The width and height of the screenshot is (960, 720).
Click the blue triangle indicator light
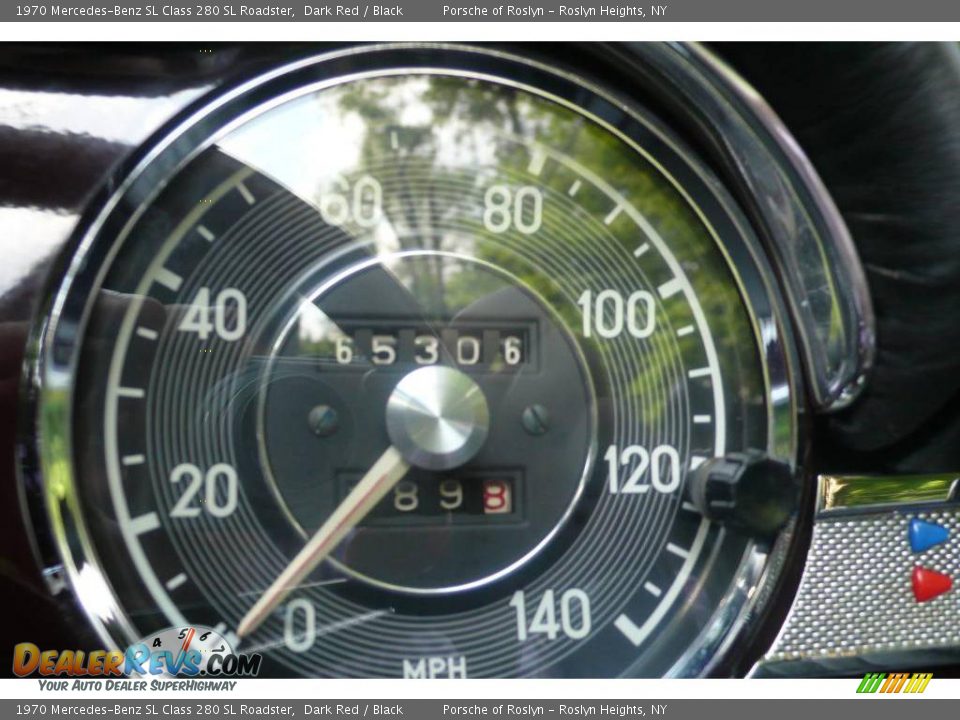point(929,535)
